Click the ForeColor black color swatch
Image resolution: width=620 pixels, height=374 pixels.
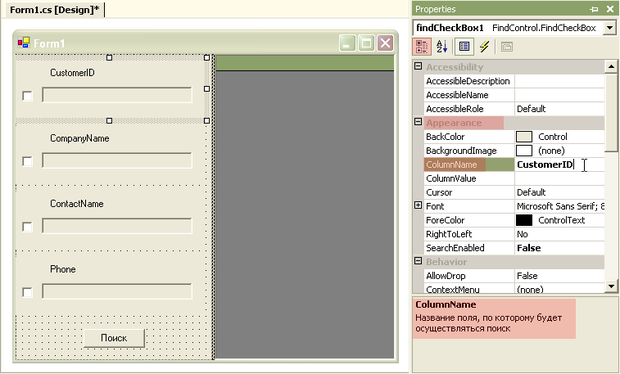524,220
